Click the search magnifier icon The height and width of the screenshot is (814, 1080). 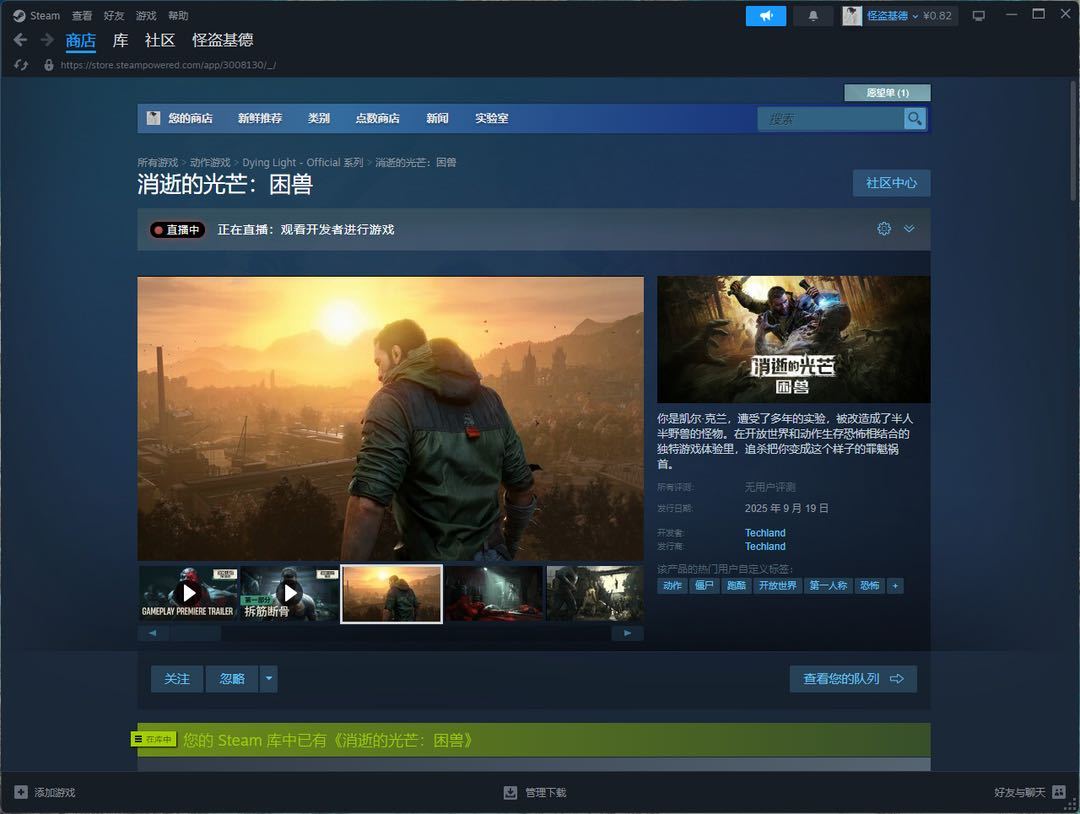point(914,119)
